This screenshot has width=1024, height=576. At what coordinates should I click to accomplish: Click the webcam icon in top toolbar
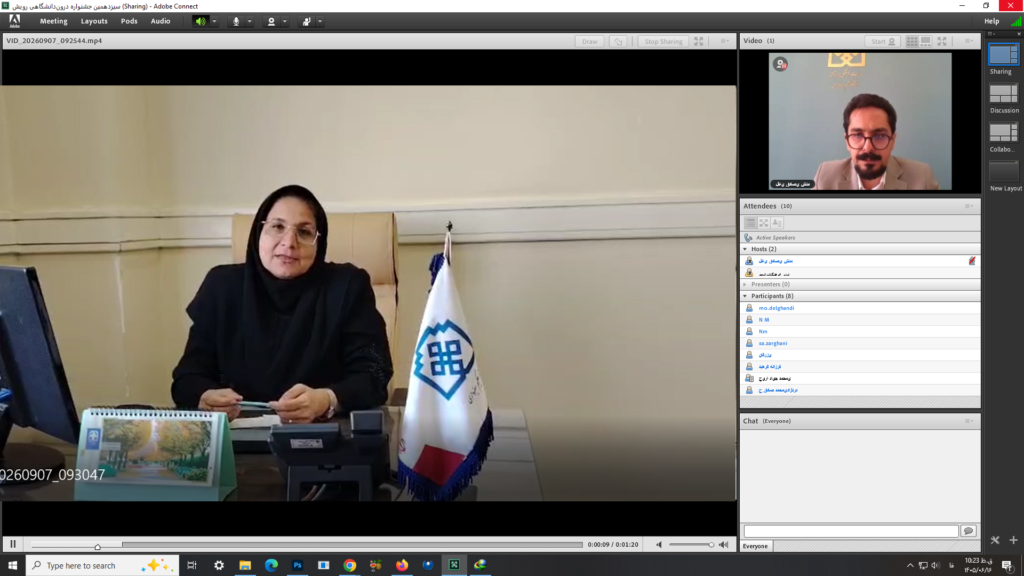tap(271, 22)
